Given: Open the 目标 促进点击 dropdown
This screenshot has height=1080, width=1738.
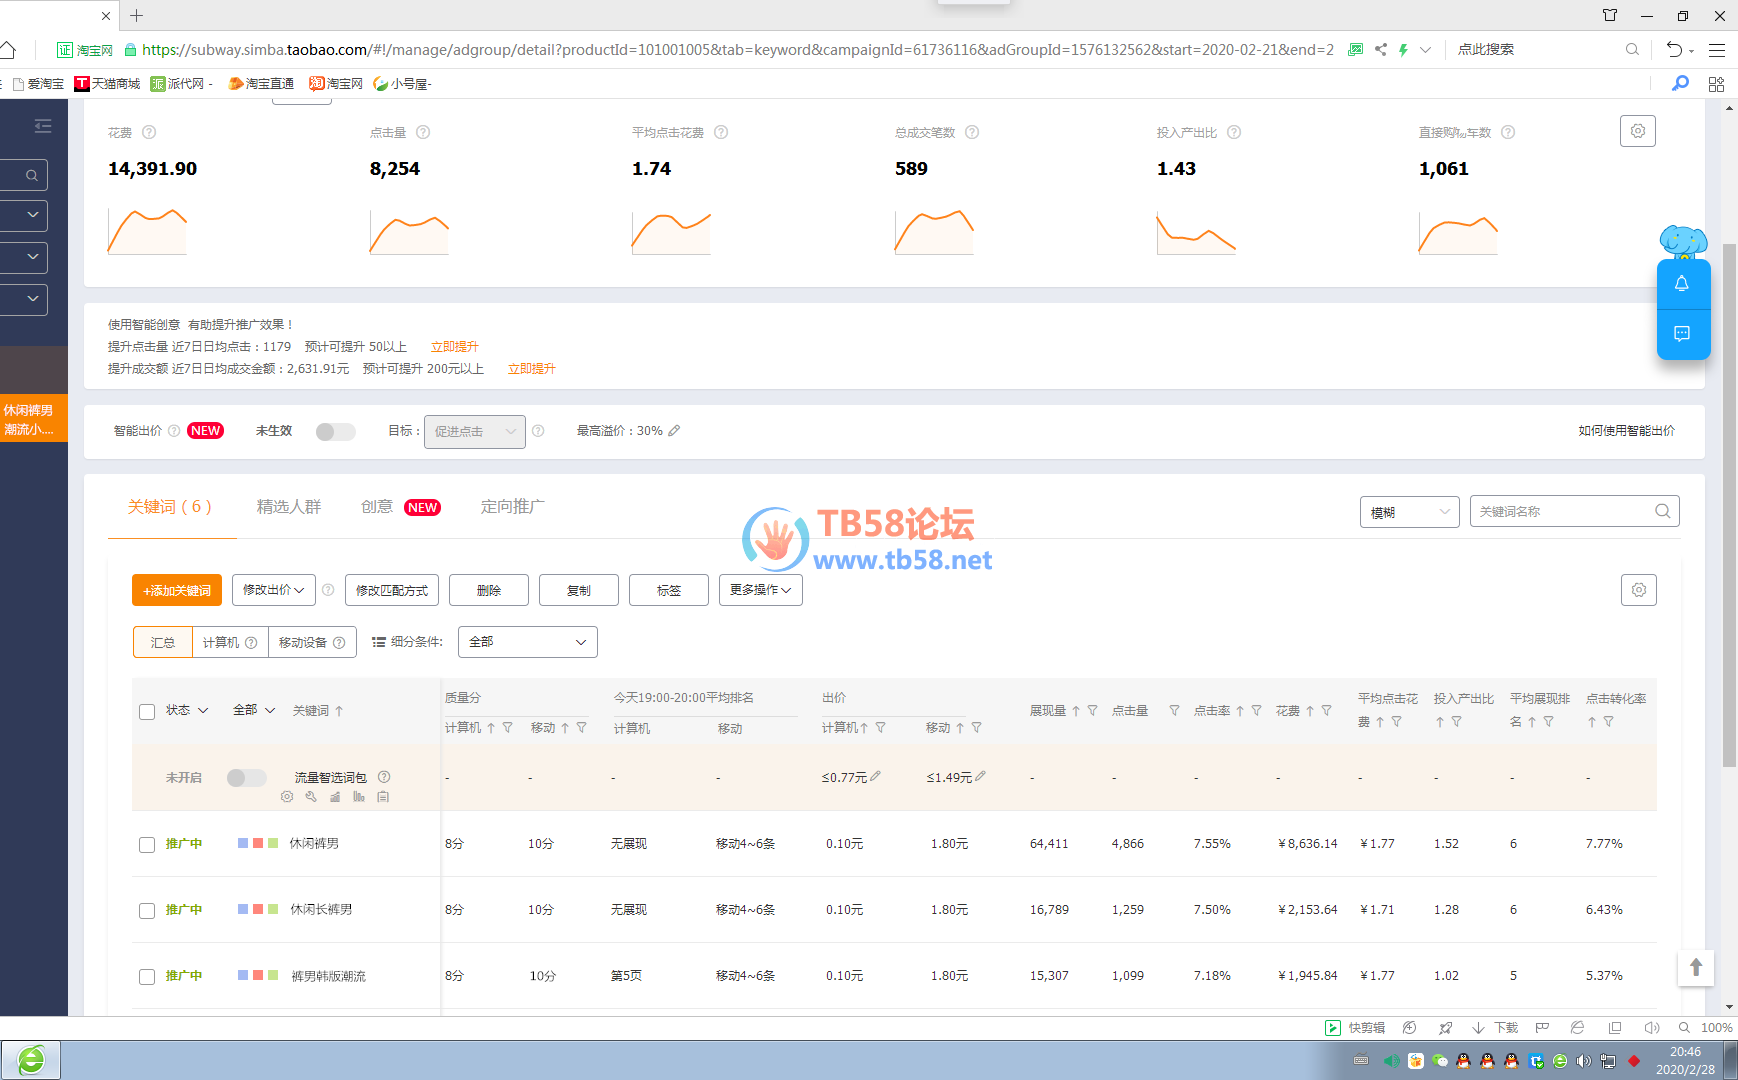Looking at the screenshot, I should click(x=474, y=432).
